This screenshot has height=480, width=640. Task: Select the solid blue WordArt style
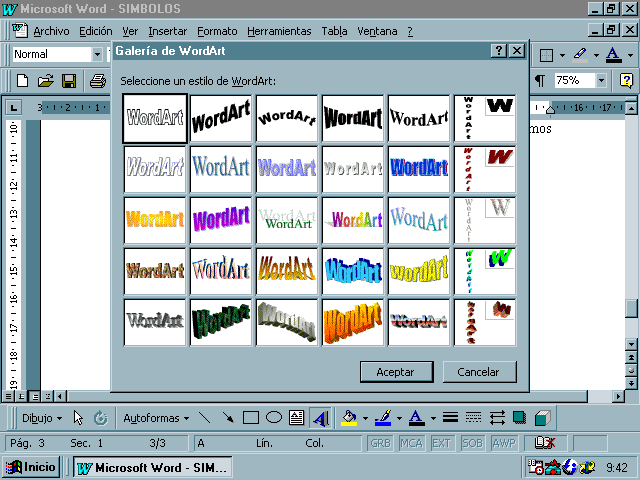pos(419,169)
